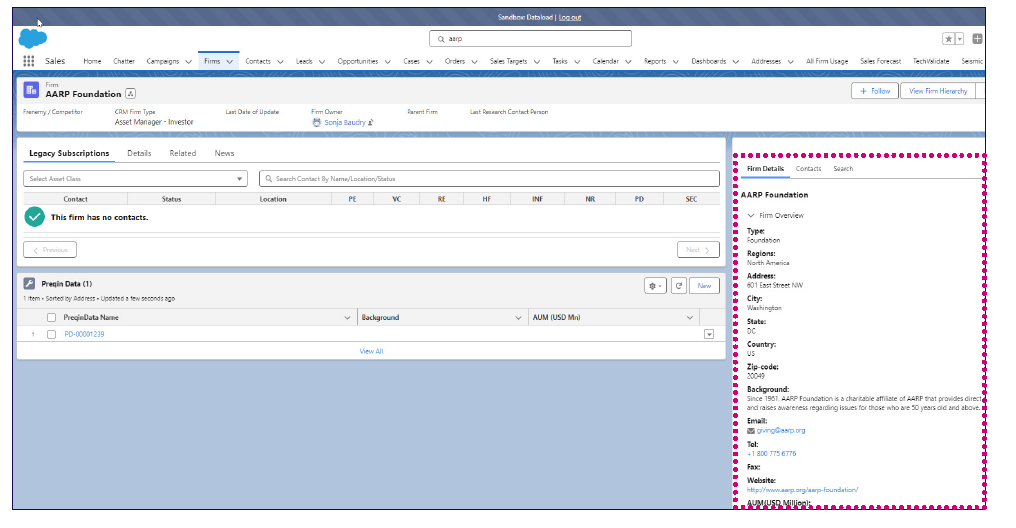Open the Reports nav tab
The width and height of the screenshot is (1016, 528).
coord(655,61)
